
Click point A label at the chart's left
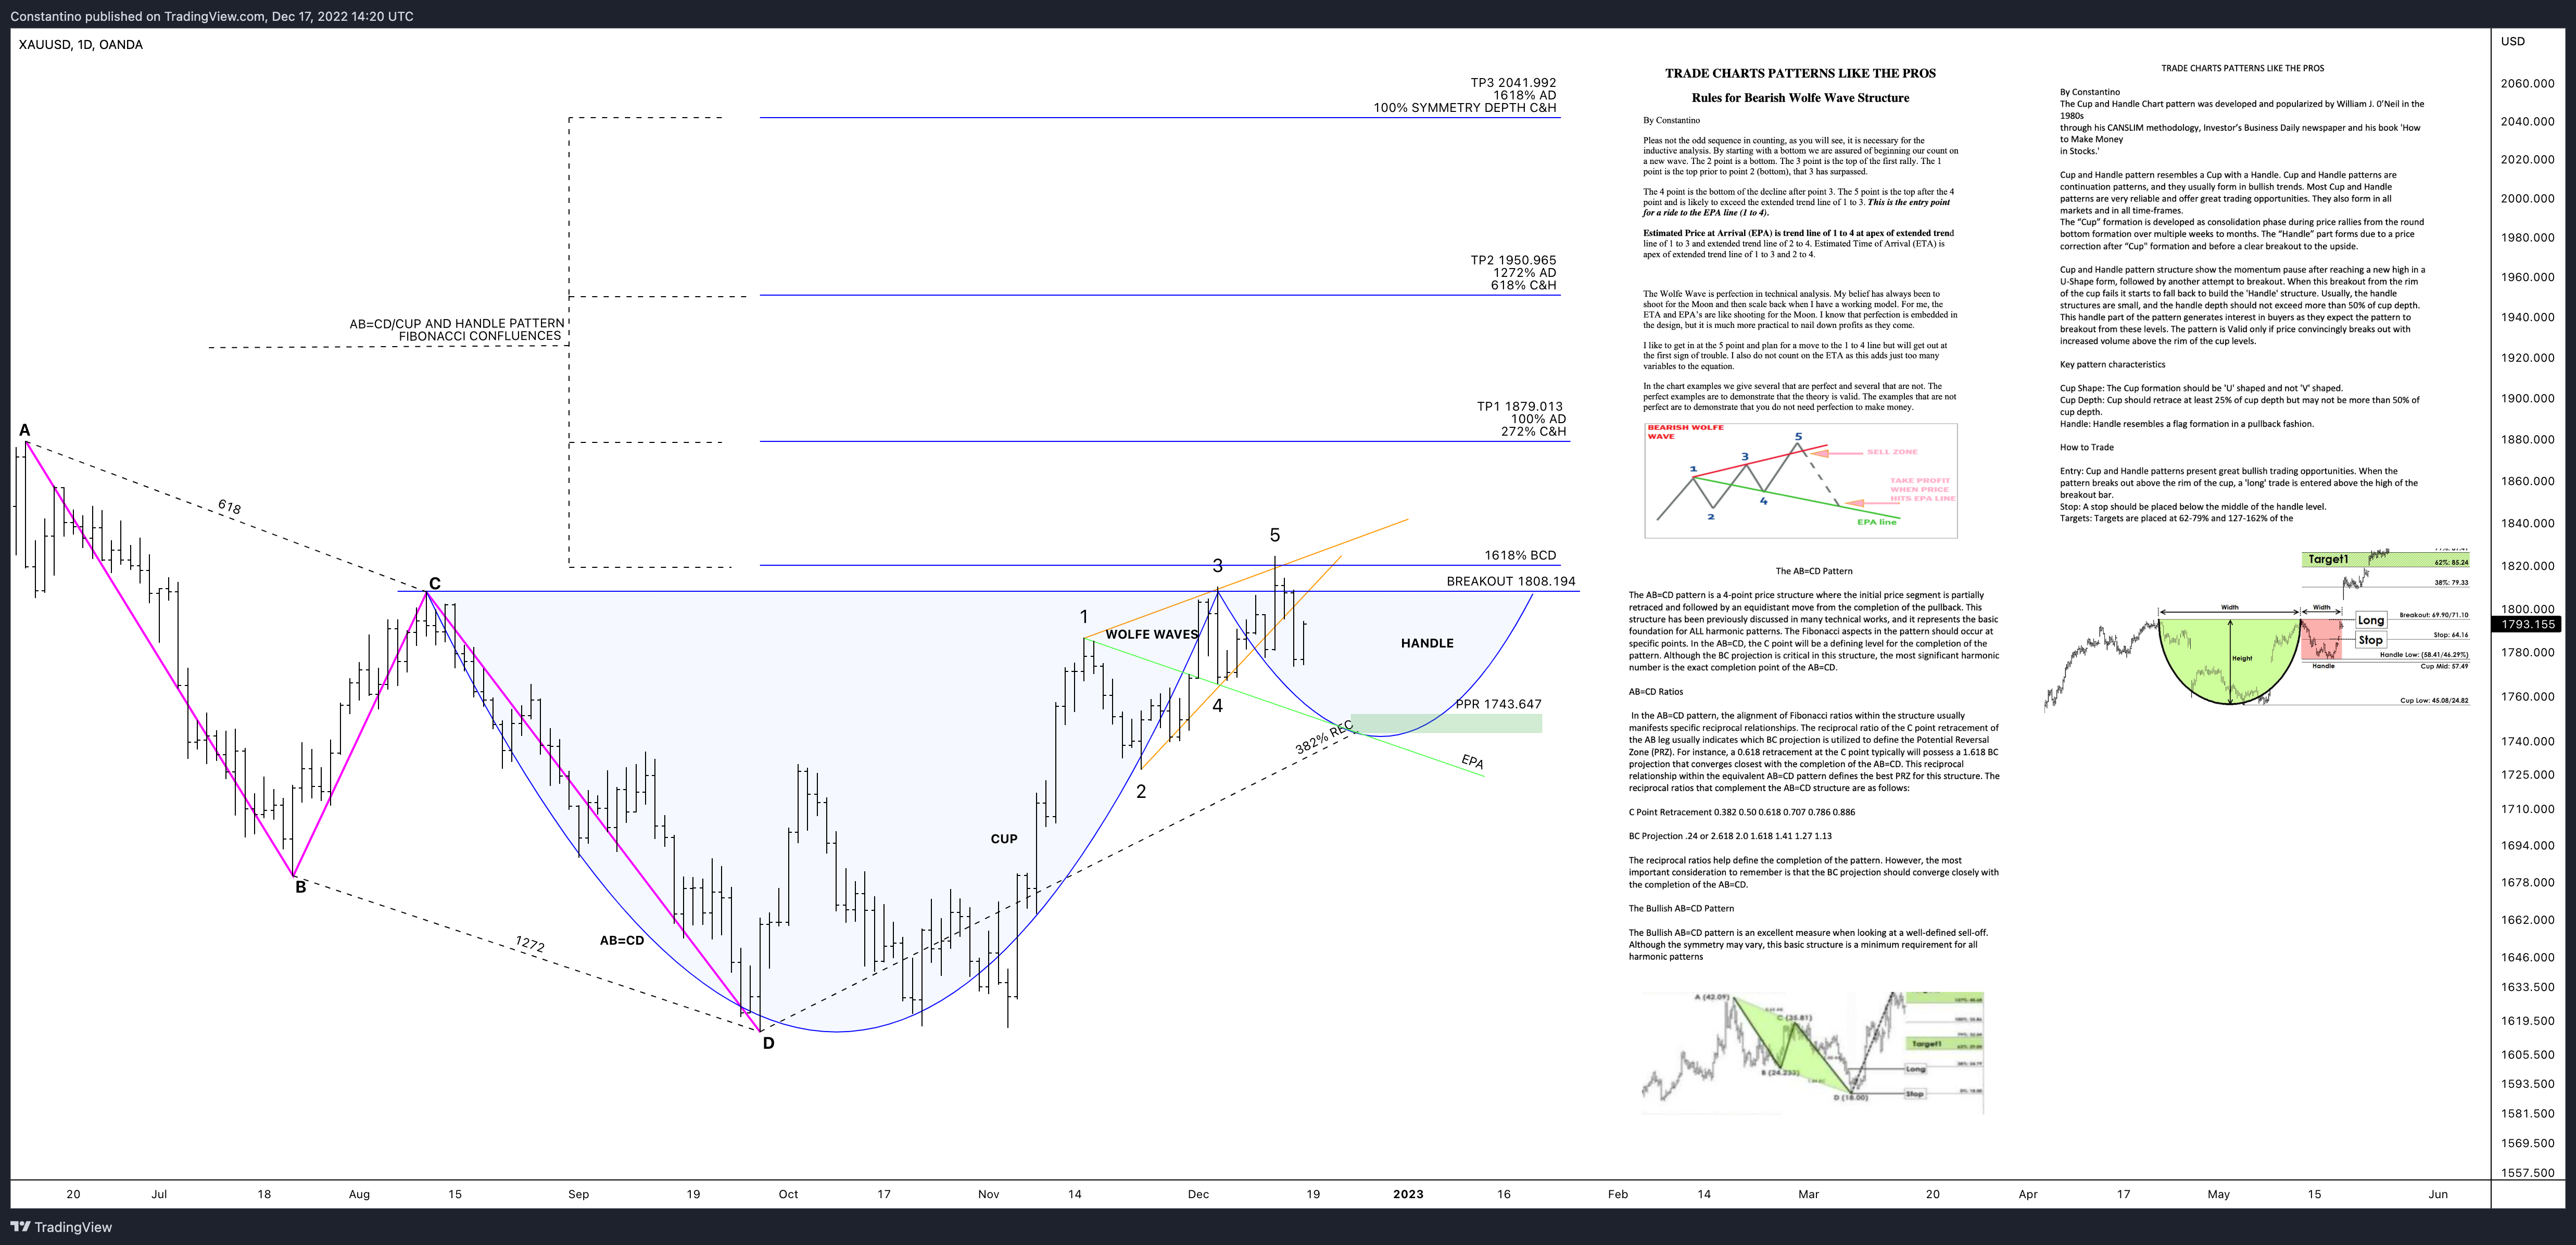click(25, 431)
